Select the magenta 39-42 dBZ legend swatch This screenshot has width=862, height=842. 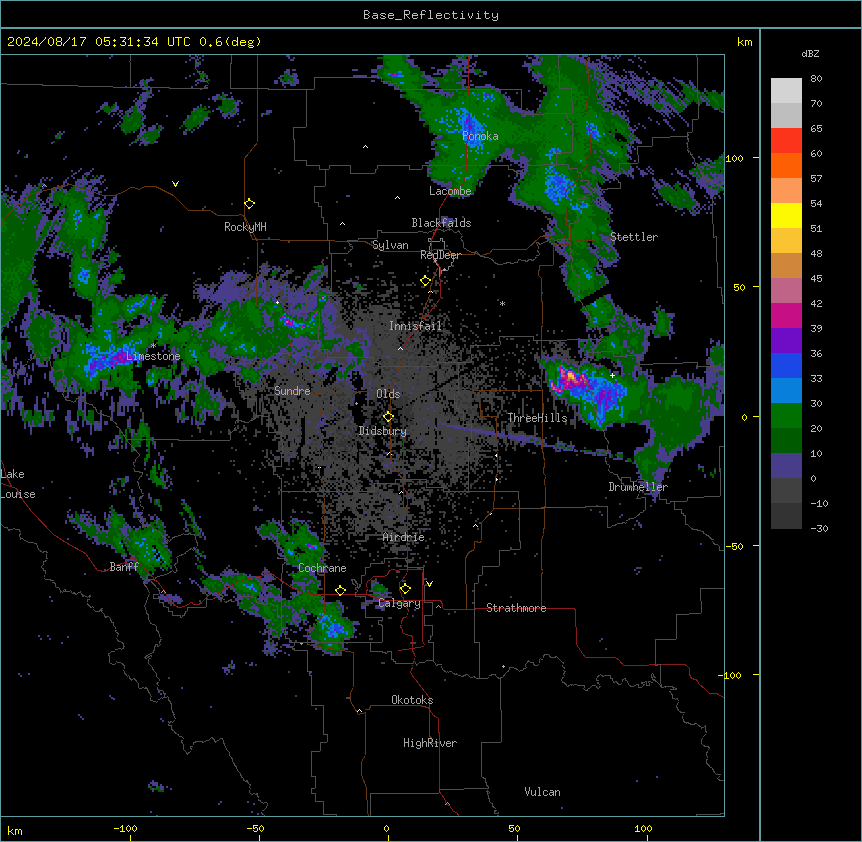tap(786, 316)
